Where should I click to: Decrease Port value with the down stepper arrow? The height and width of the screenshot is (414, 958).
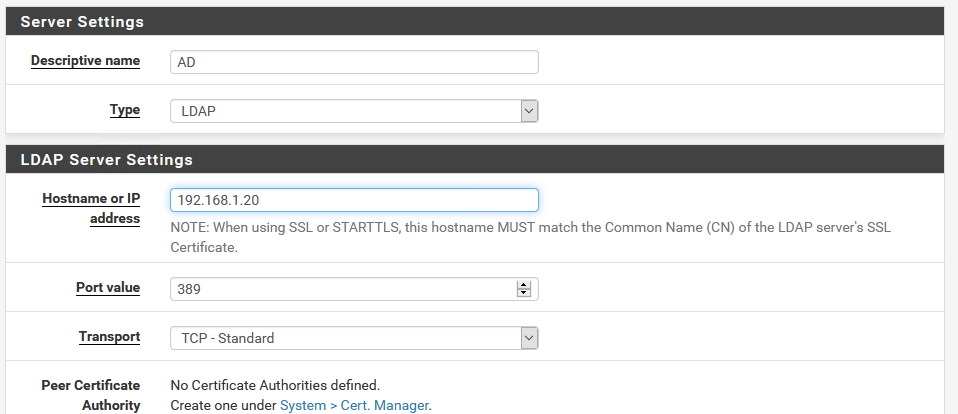point(524,293)
